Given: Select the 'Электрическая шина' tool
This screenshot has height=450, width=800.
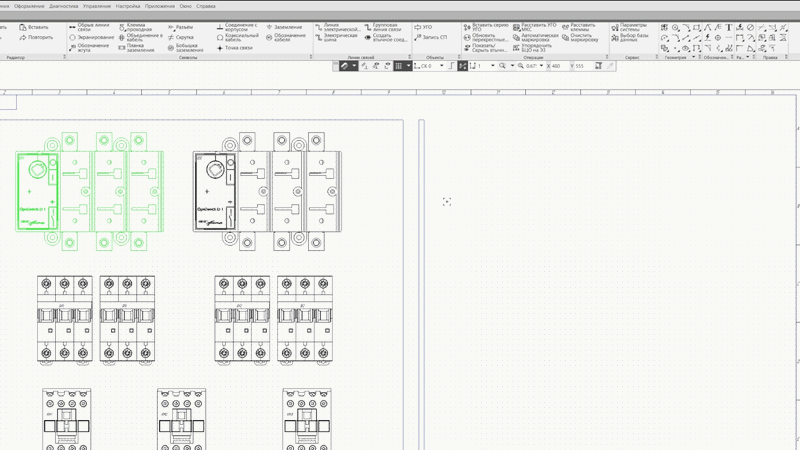Looking at the screenshot, I should click(336, 37).
